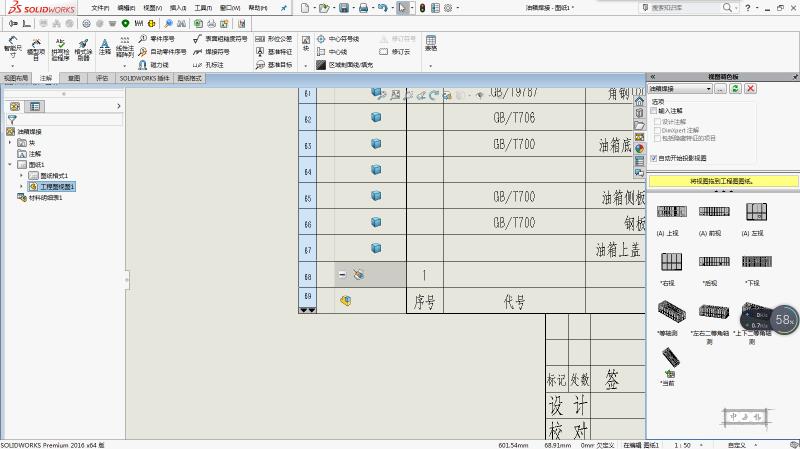Create a New document from top toolbar

click(x=305, y=8)
